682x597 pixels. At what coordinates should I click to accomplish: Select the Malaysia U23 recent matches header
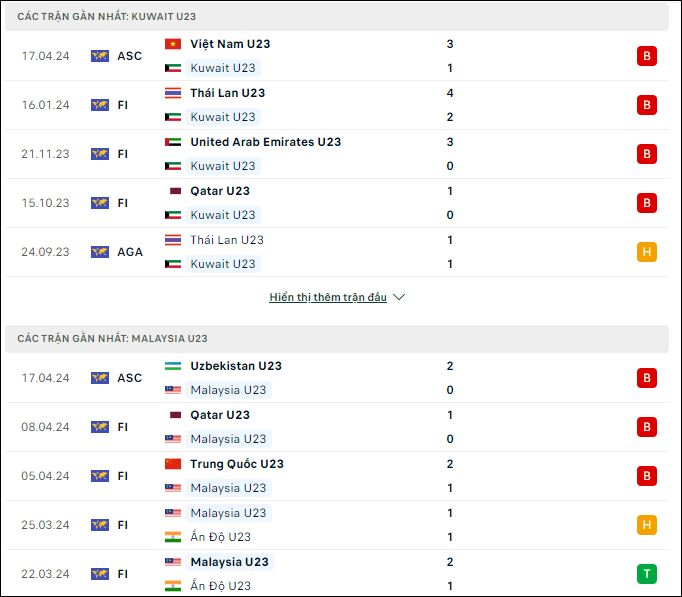pos(337,339)
